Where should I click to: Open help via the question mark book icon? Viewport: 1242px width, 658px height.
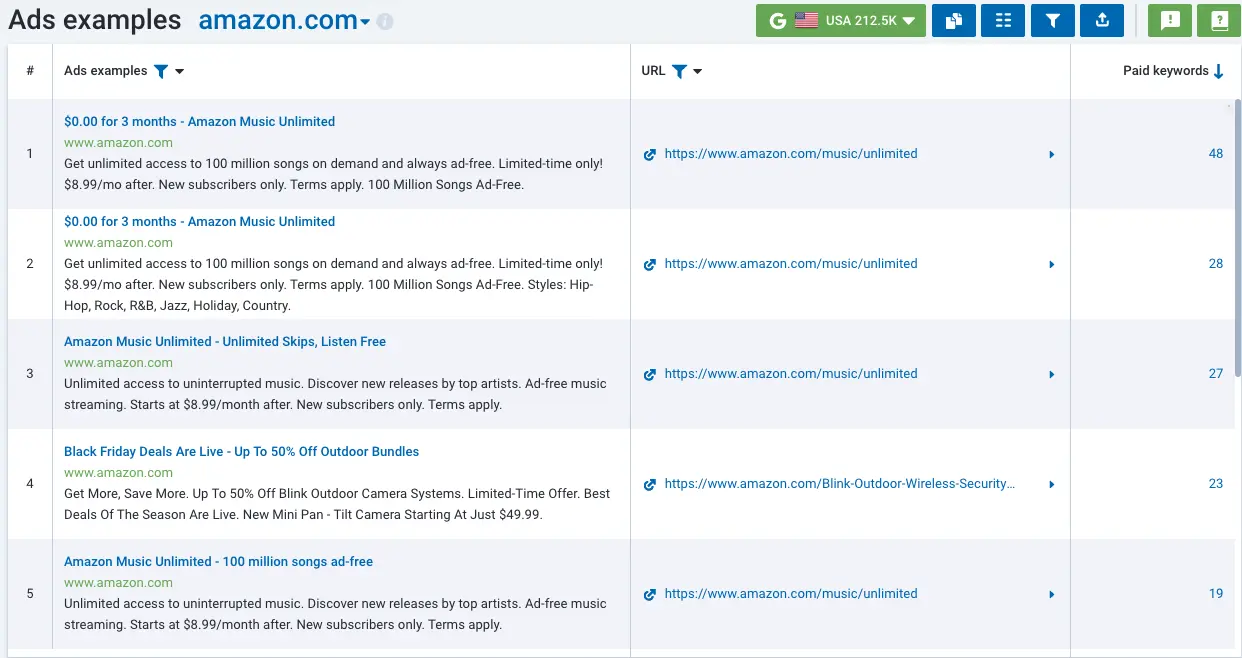pyautogui.click(x=1218, y=19)
